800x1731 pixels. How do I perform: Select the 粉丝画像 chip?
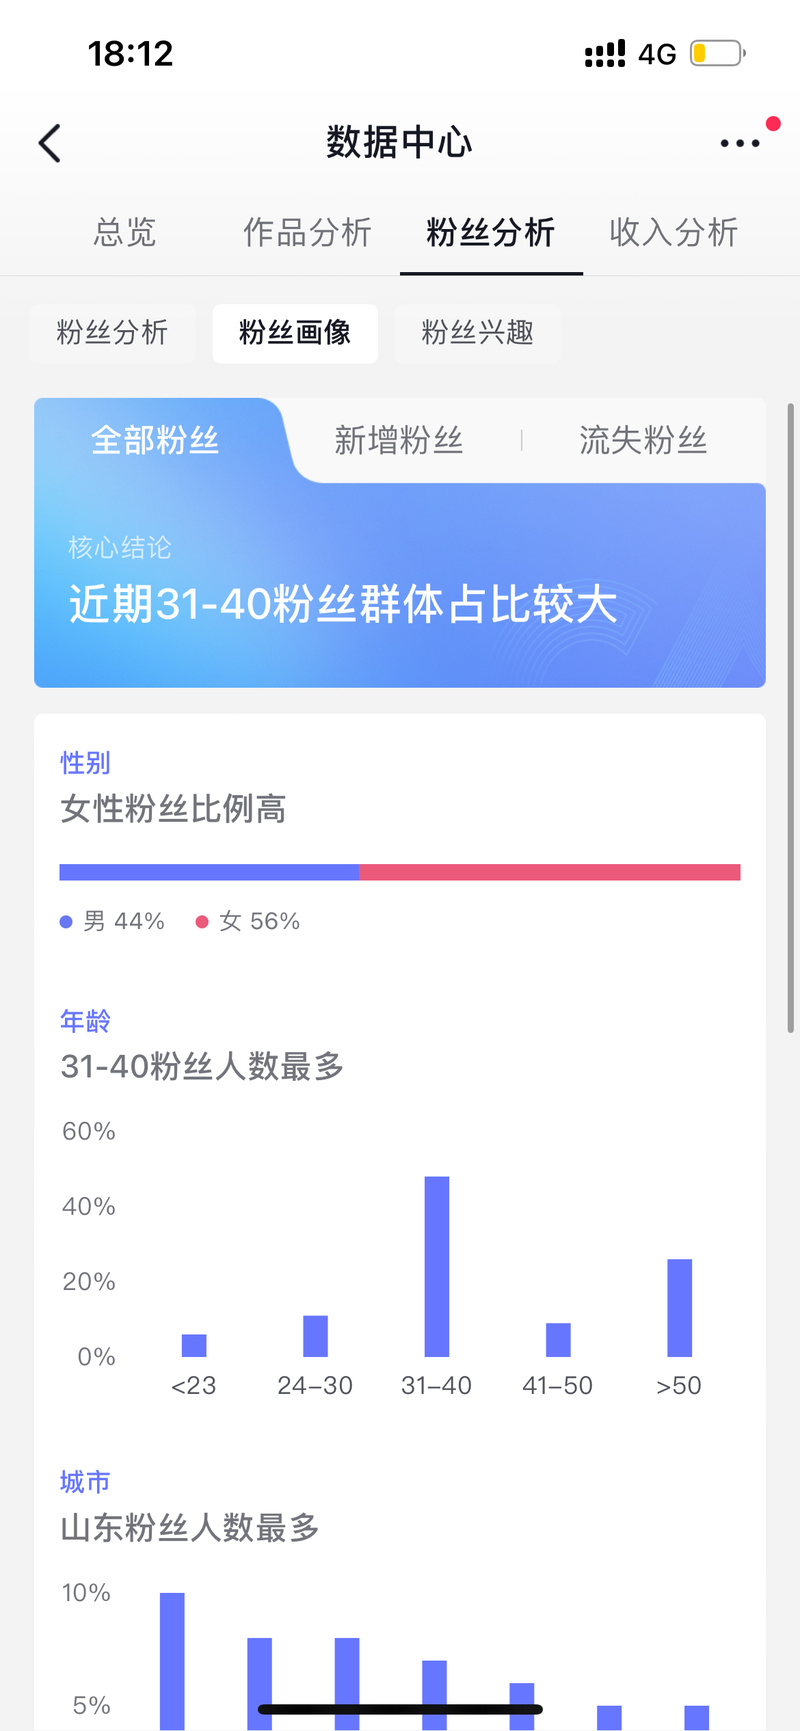[295, 333]
